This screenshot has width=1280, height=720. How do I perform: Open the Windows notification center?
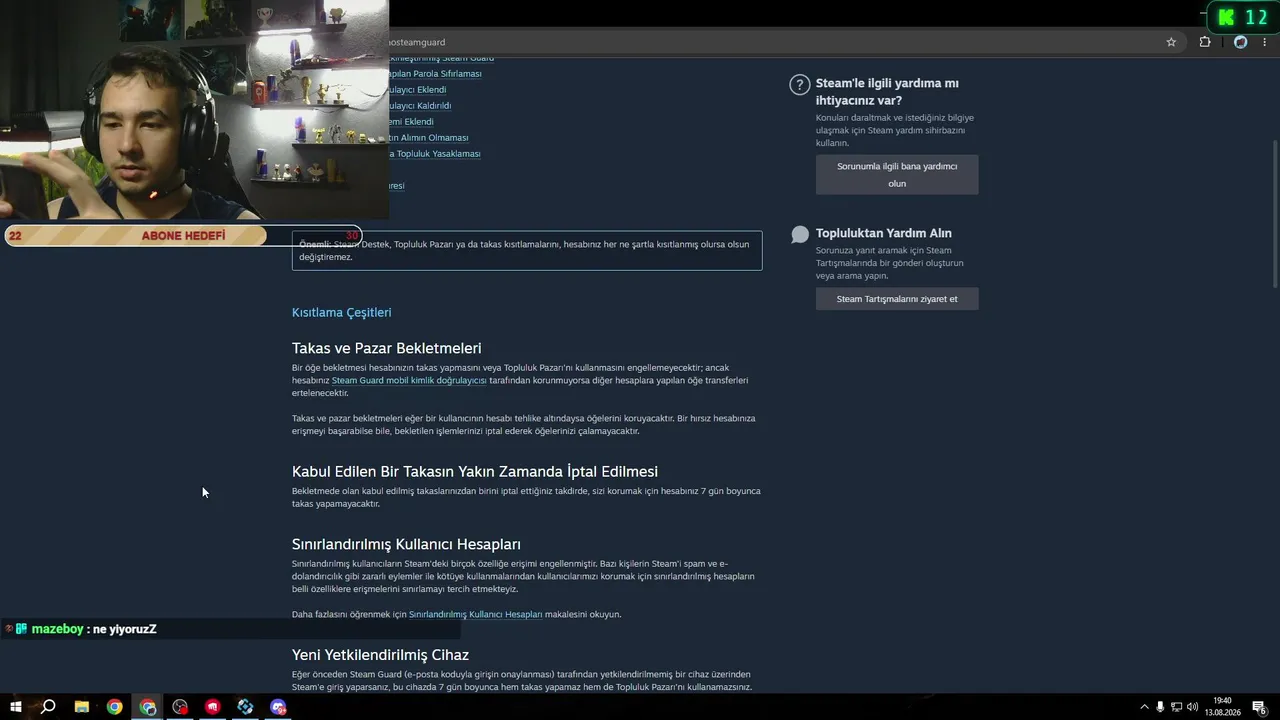(x=1260, y=707)
